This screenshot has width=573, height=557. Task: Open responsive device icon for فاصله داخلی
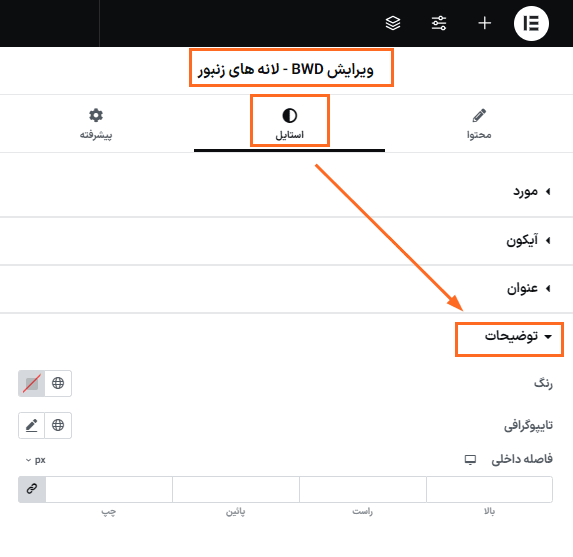[470, 459]
